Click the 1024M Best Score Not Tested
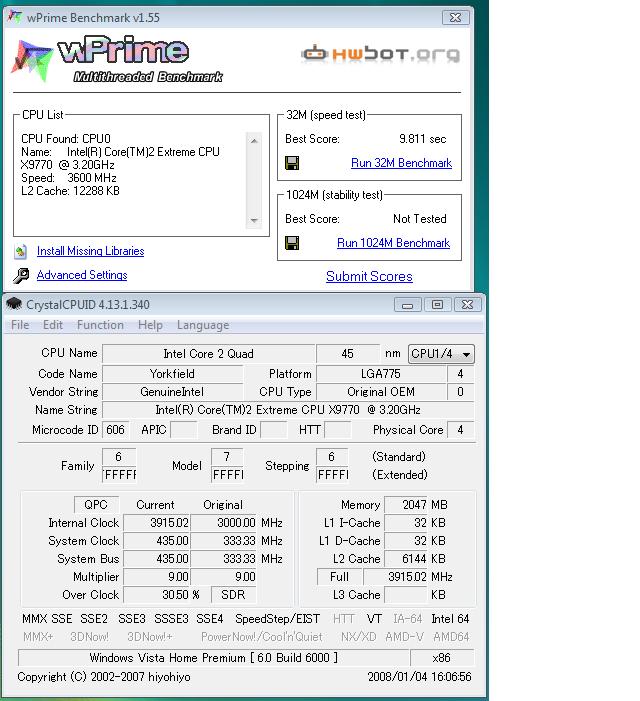The image size is (640, 701). pos(420,219)
